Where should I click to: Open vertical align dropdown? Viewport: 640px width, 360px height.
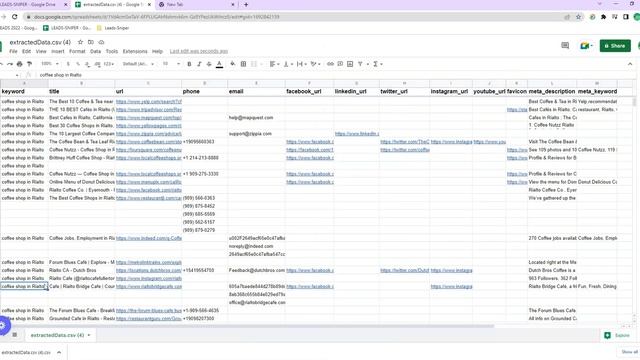click(288, 64)
